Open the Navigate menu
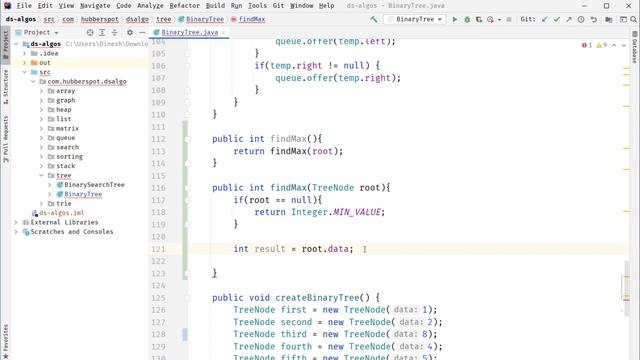The image size is (640, 360). coord(95,6)
